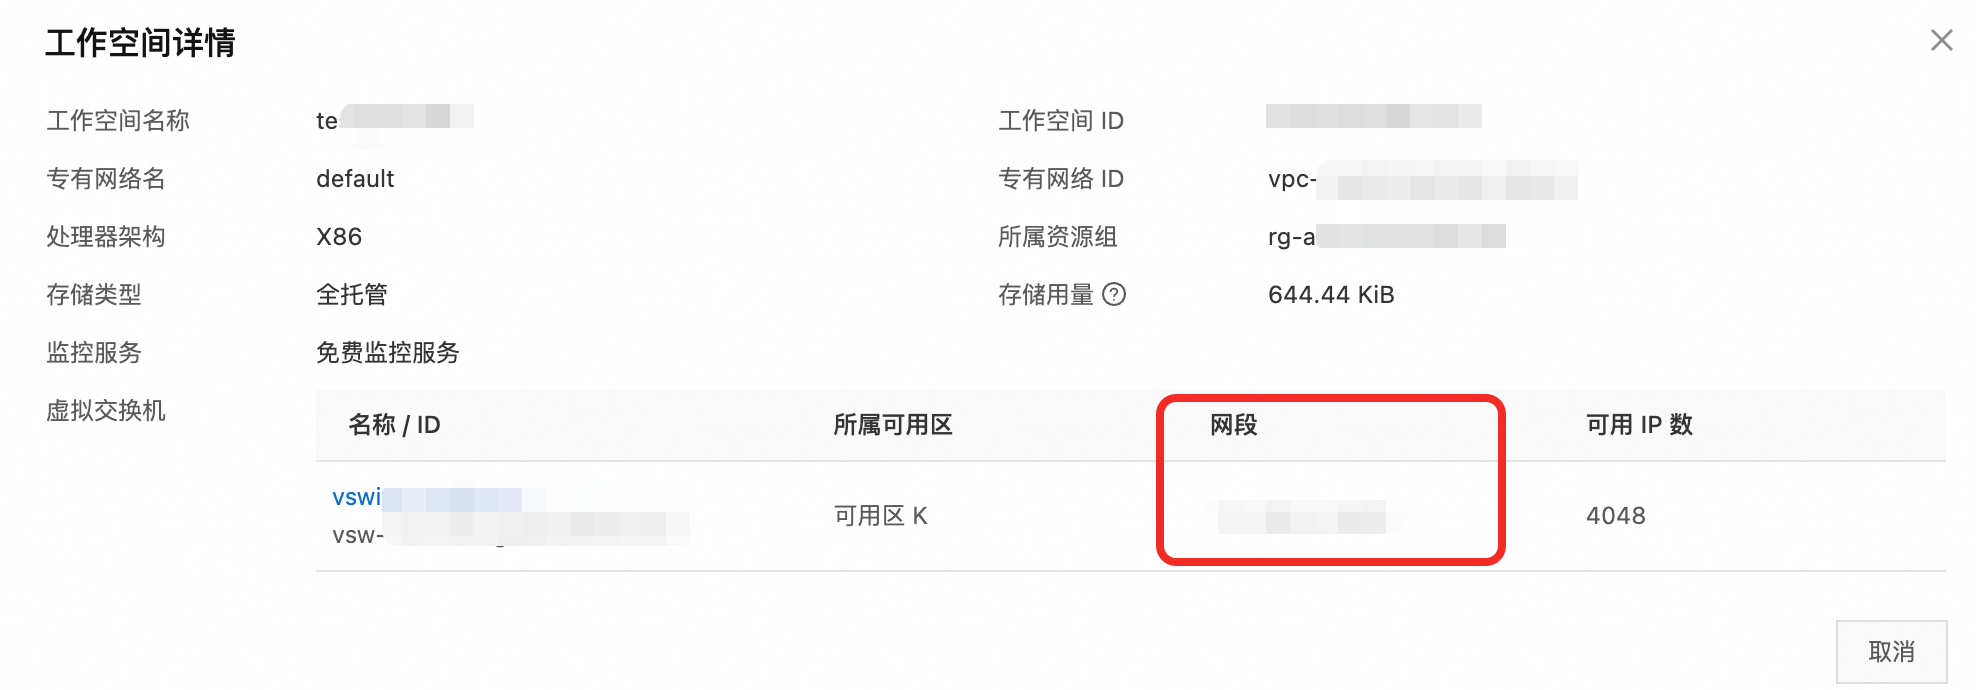Click the default VPC name value
Screen dimensions: 1976x690
point(355,179)
